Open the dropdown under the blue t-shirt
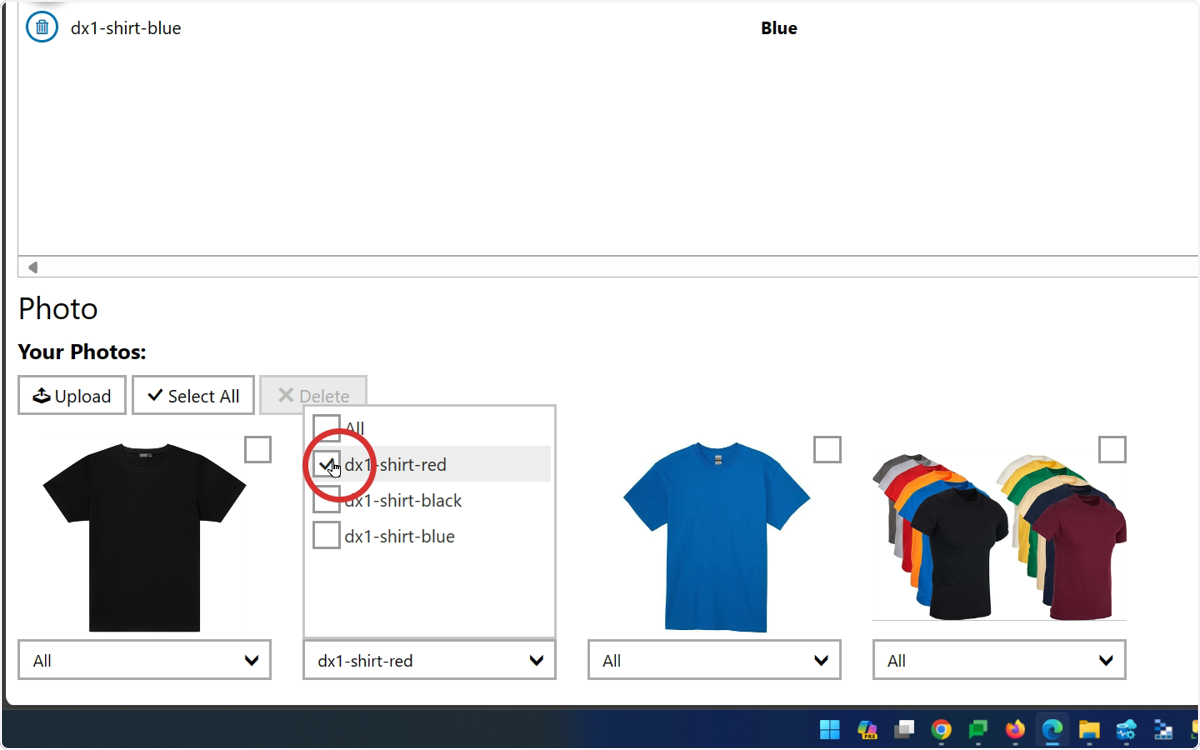This screenshot has width=1200, height=750. [714, 660]
